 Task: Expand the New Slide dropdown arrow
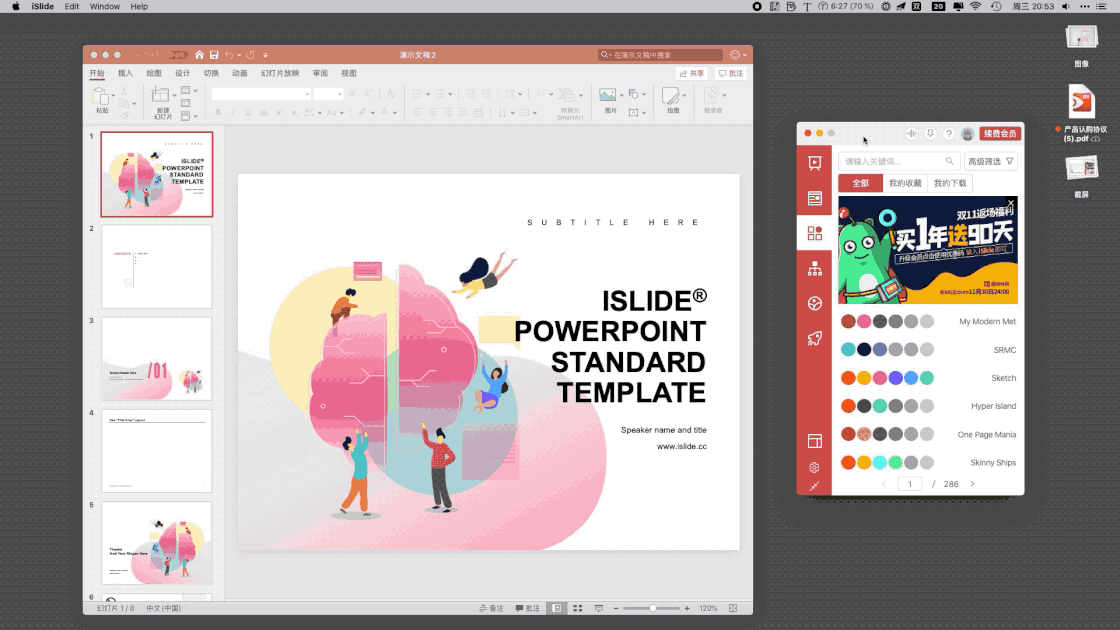(174, 95)
